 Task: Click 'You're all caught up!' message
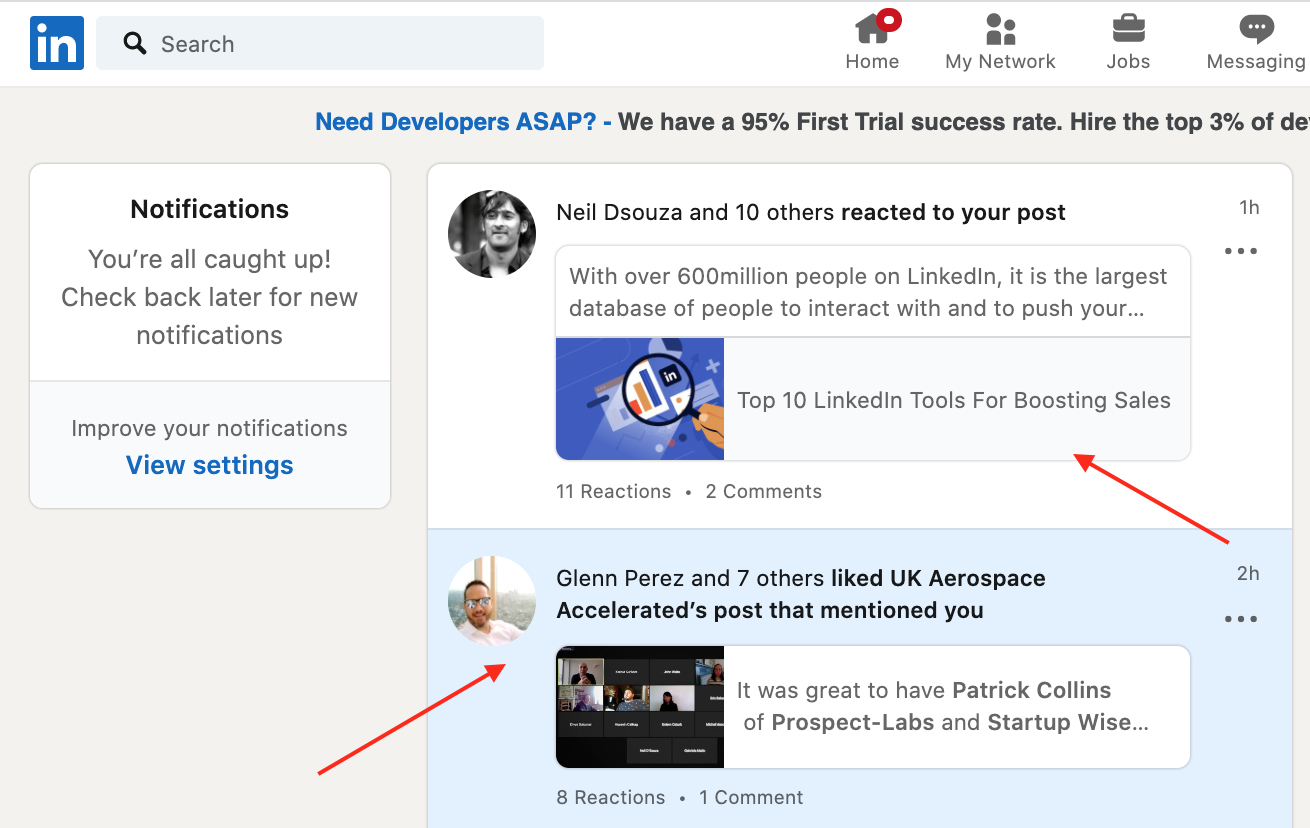coord(210,259)
